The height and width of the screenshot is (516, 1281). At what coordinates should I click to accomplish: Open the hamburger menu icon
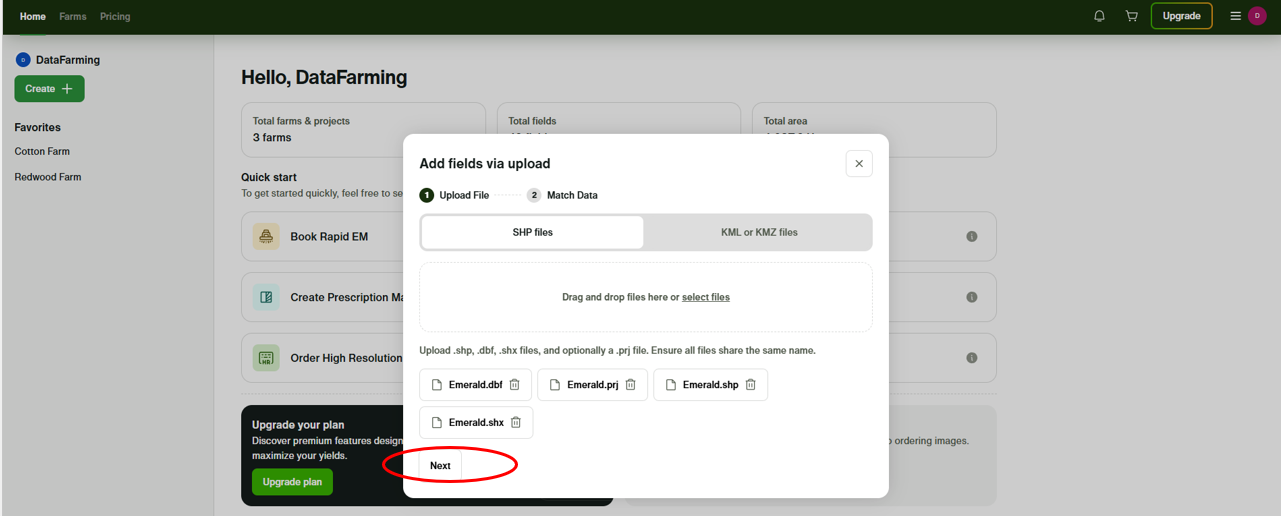[1235, 16]
